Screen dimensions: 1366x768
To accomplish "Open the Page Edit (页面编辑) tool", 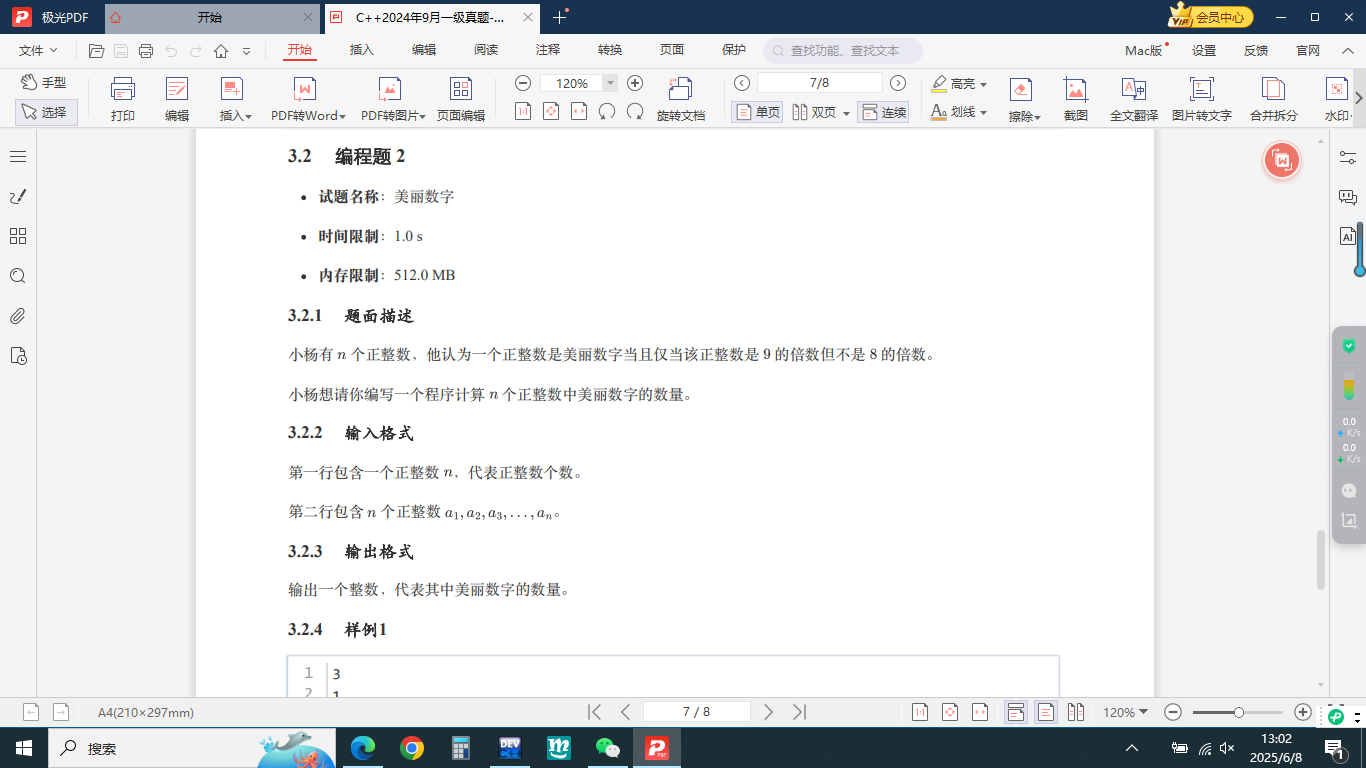I will click(x=460, y=100).
